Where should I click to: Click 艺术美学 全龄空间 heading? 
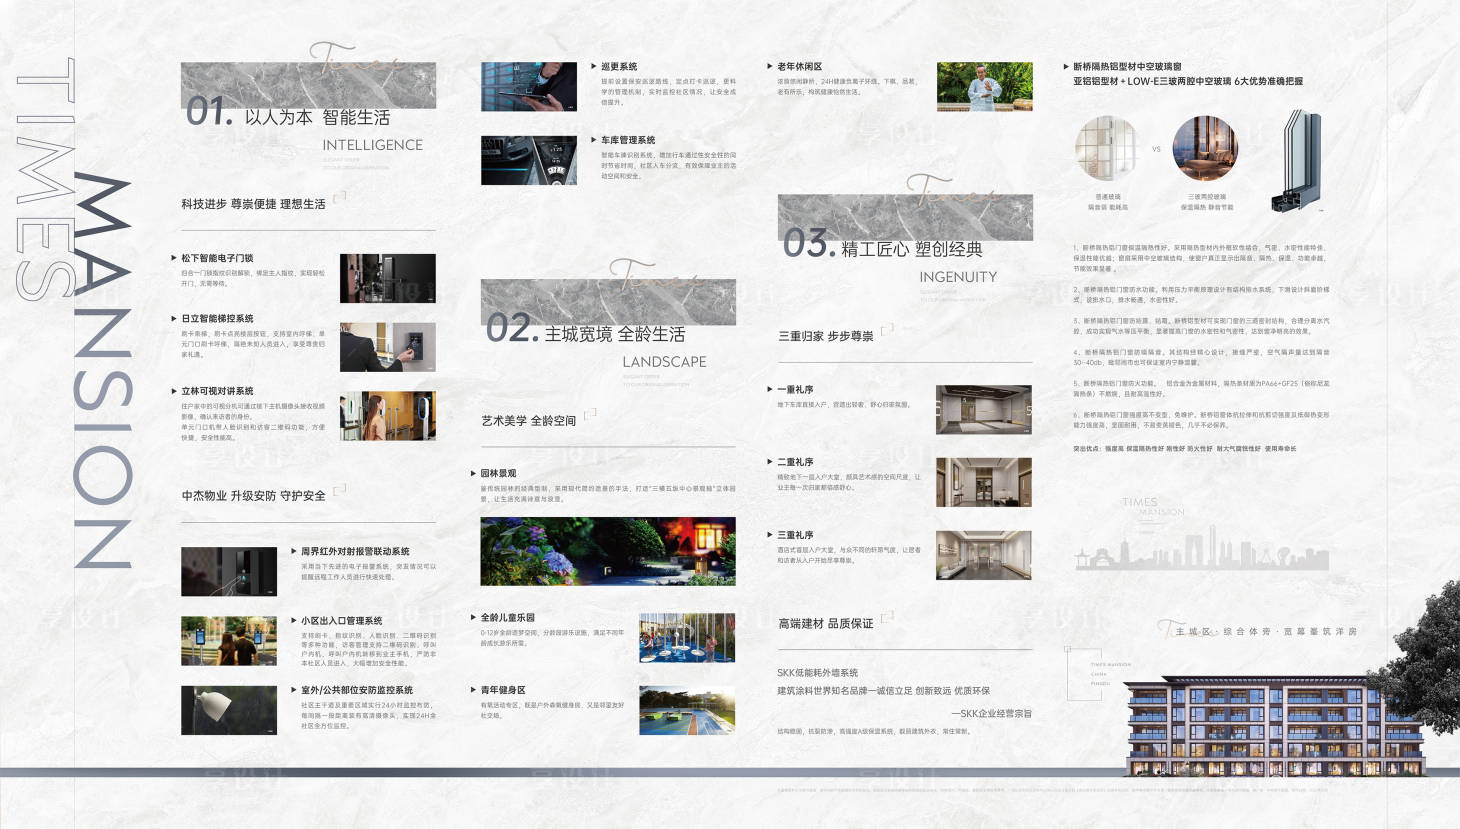[528, 421]
